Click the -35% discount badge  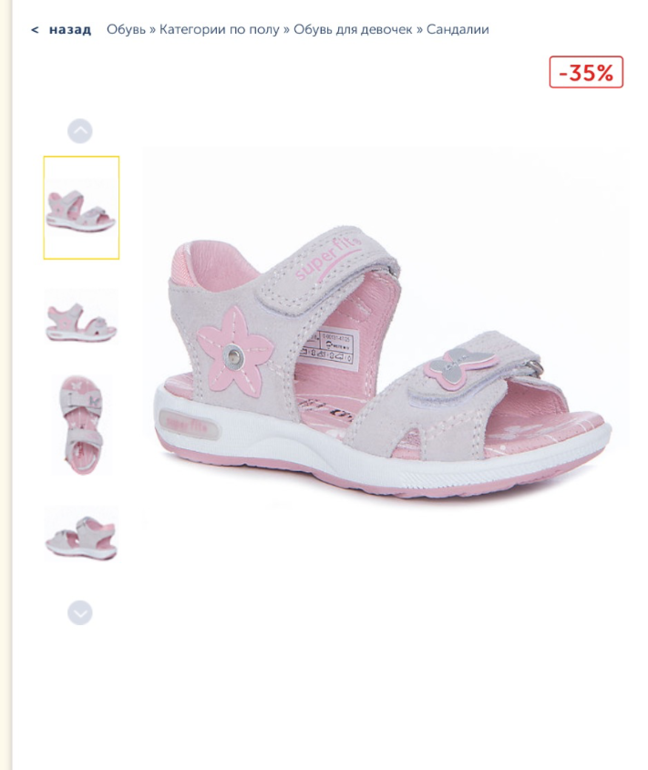586,72
